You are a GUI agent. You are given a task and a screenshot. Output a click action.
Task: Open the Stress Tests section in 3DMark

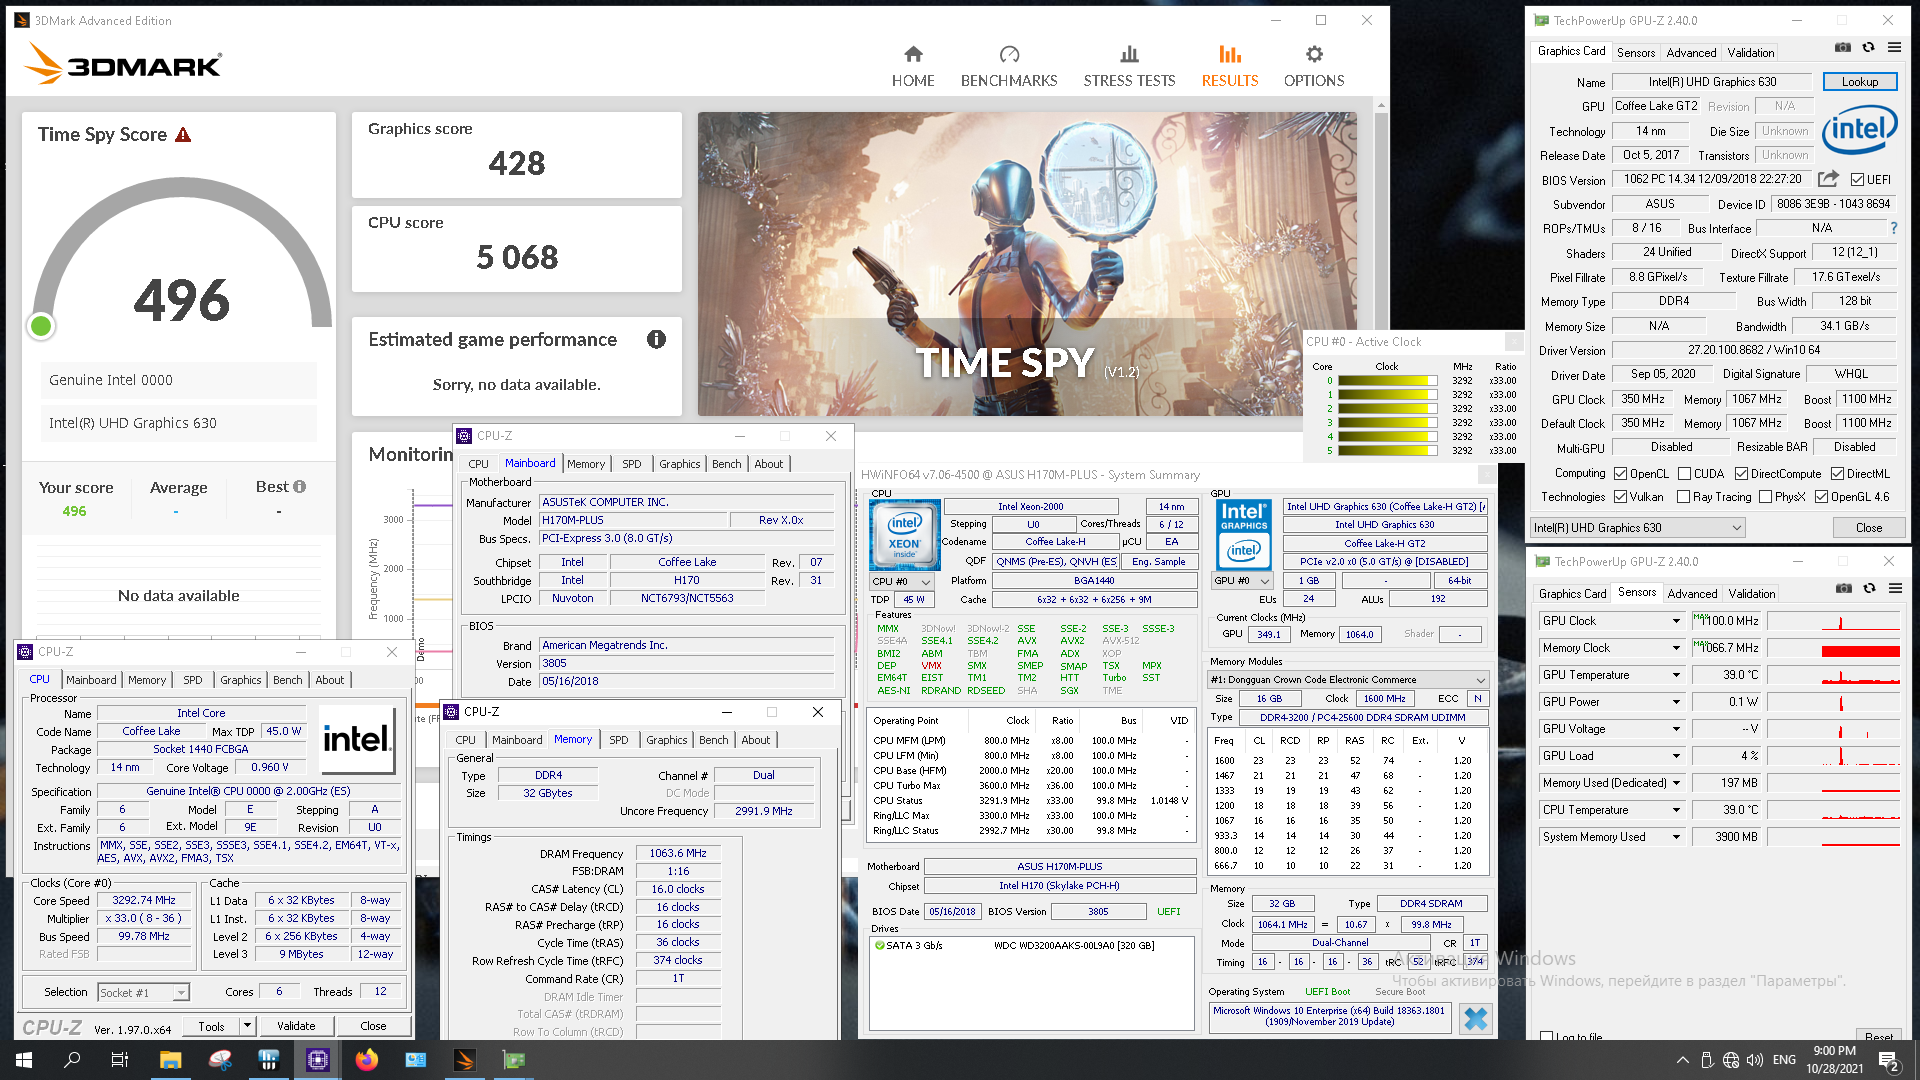(x=1129, y=66)
